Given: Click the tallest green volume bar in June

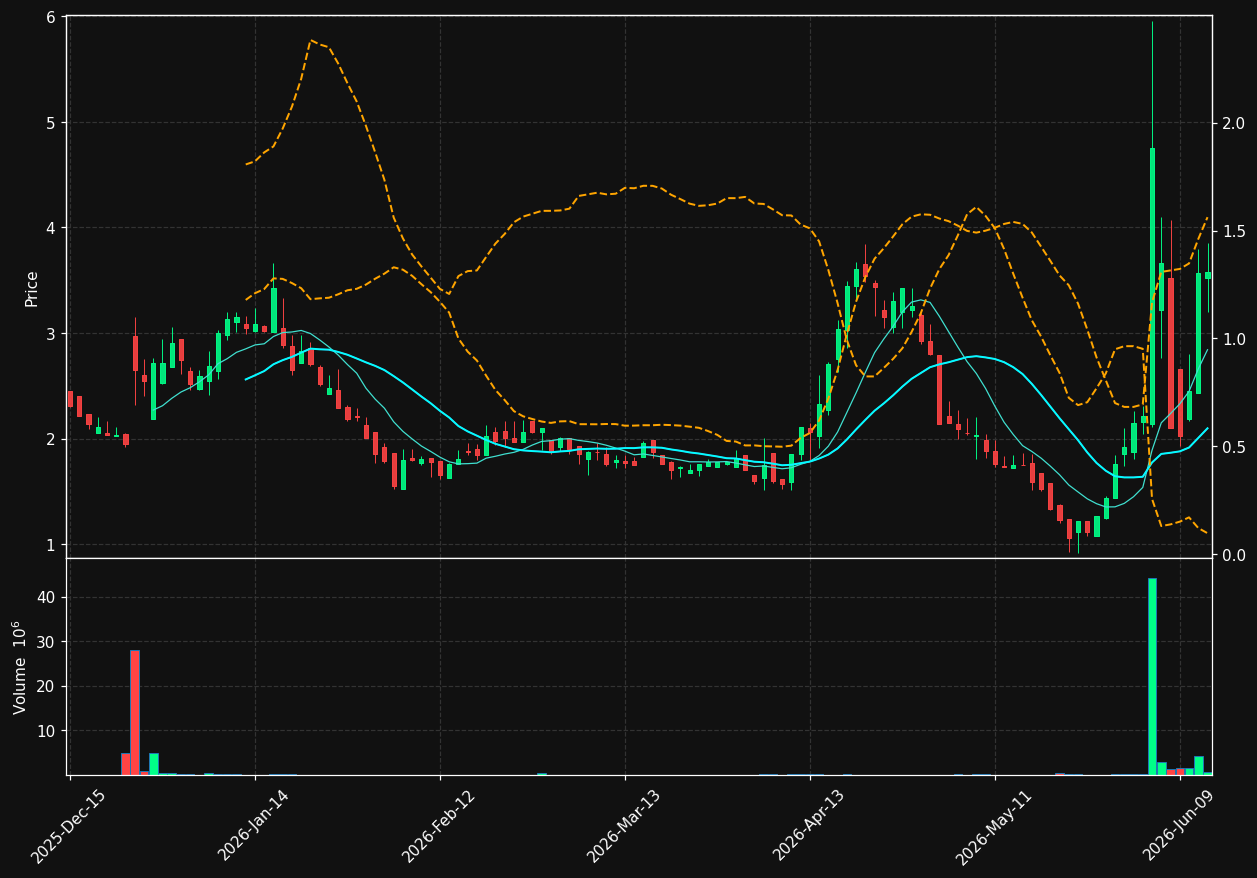Looking at the screenshot, I should coord(1152,676).
